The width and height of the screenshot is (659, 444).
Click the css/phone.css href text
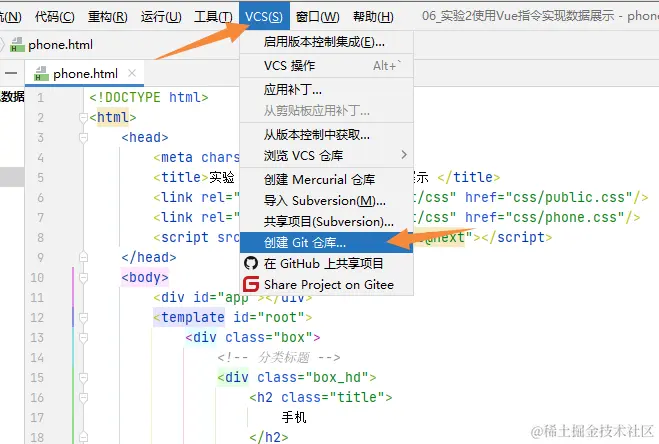[565, 217]
